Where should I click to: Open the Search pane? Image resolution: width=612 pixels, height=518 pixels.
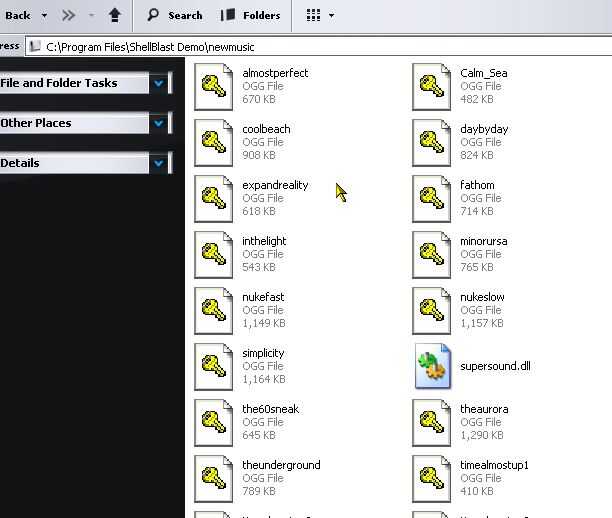(174, 16)
